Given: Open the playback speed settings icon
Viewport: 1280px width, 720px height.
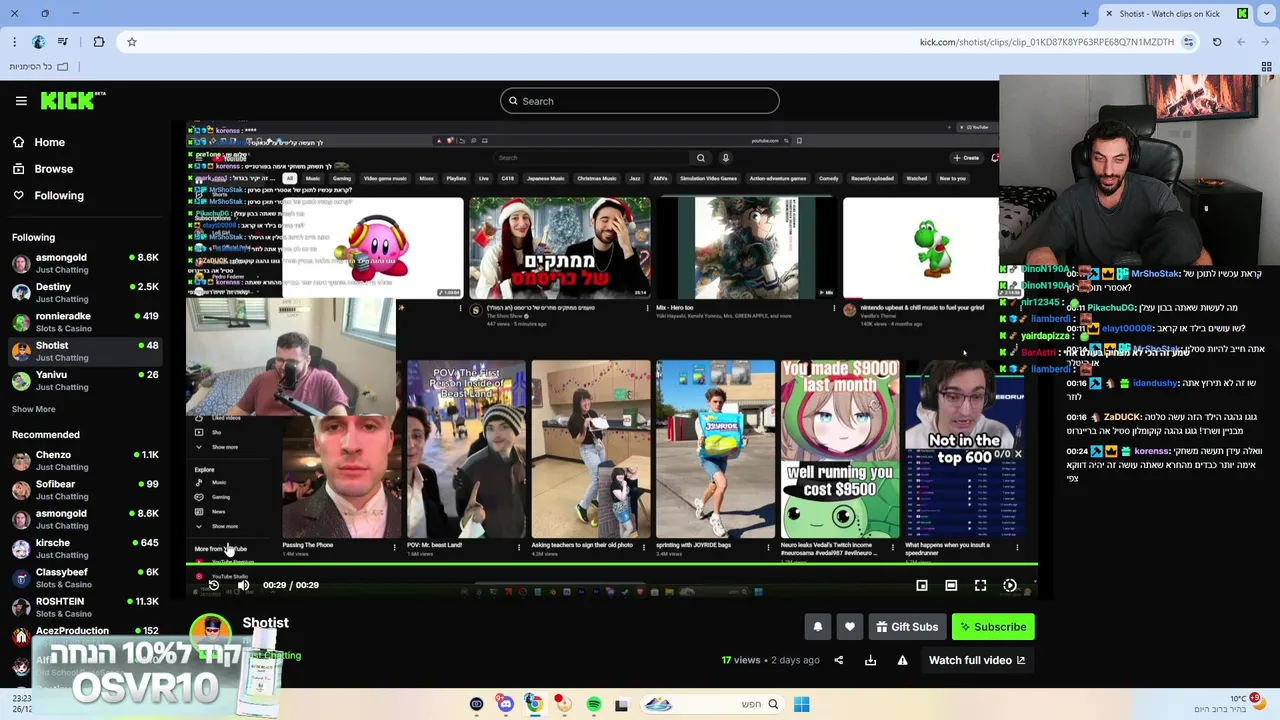Looking at the screenshot, I should pos(1010,585).
